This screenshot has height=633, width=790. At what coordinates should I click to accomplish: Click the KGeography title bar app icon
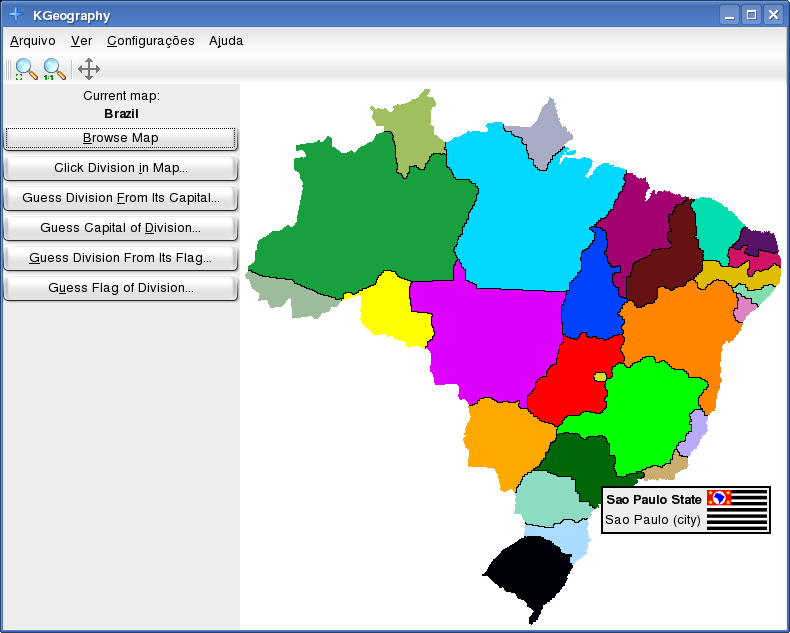pos(16,15)
